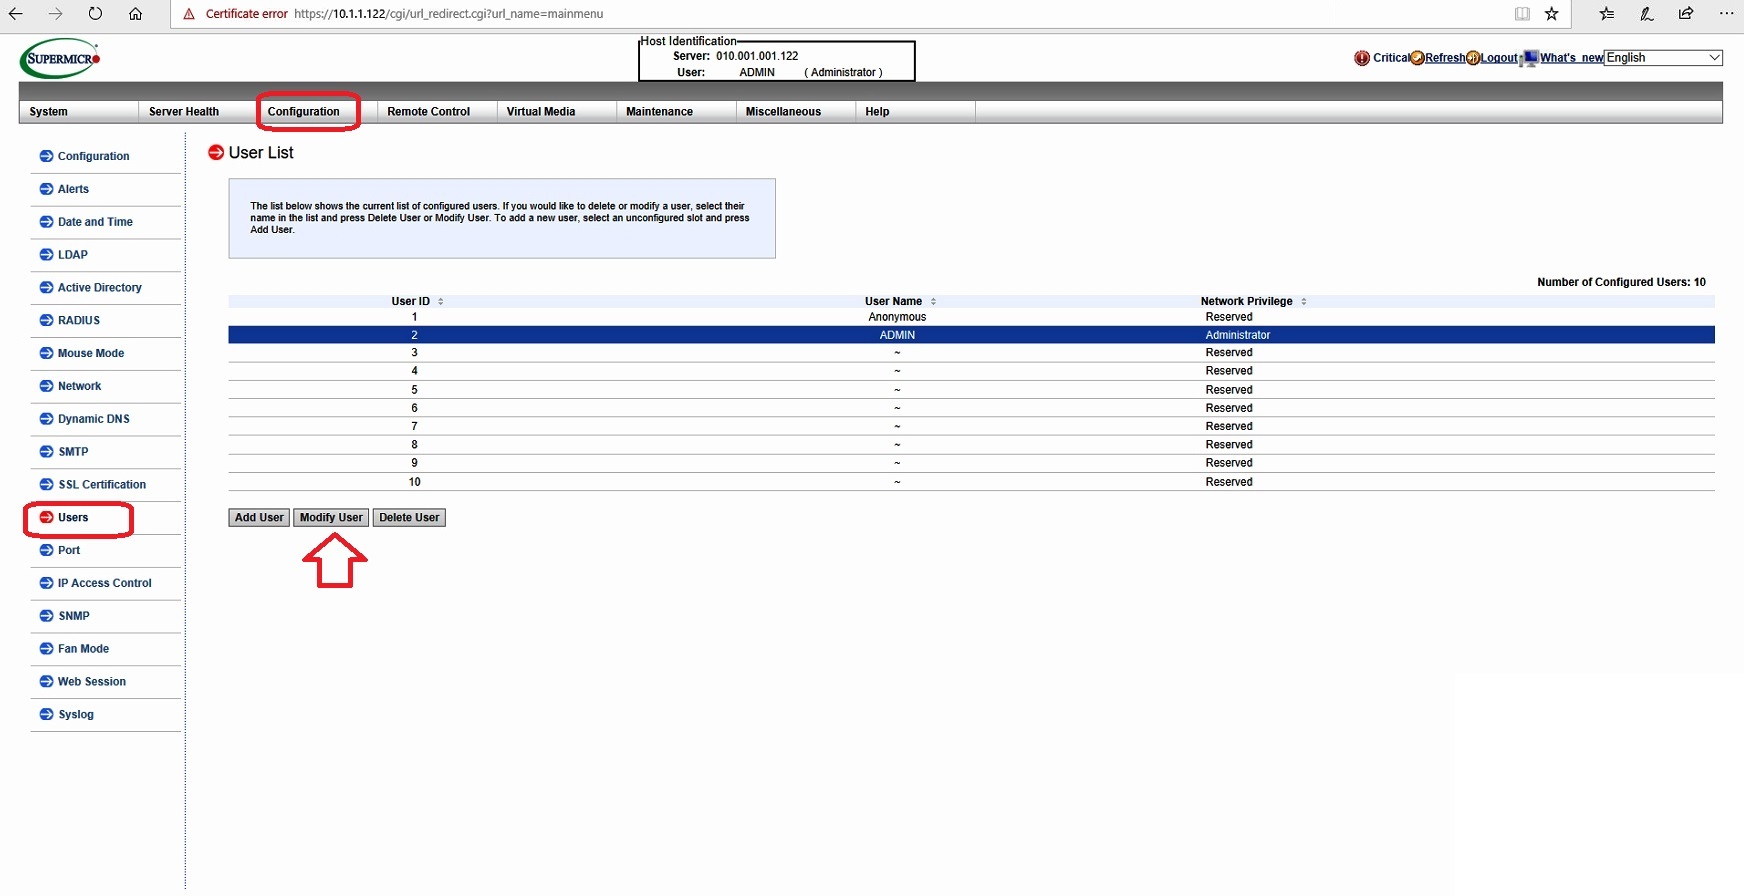Open SSL Certification in sidebar
This screenshot has width=1744, height=896.
pos(102,485)
